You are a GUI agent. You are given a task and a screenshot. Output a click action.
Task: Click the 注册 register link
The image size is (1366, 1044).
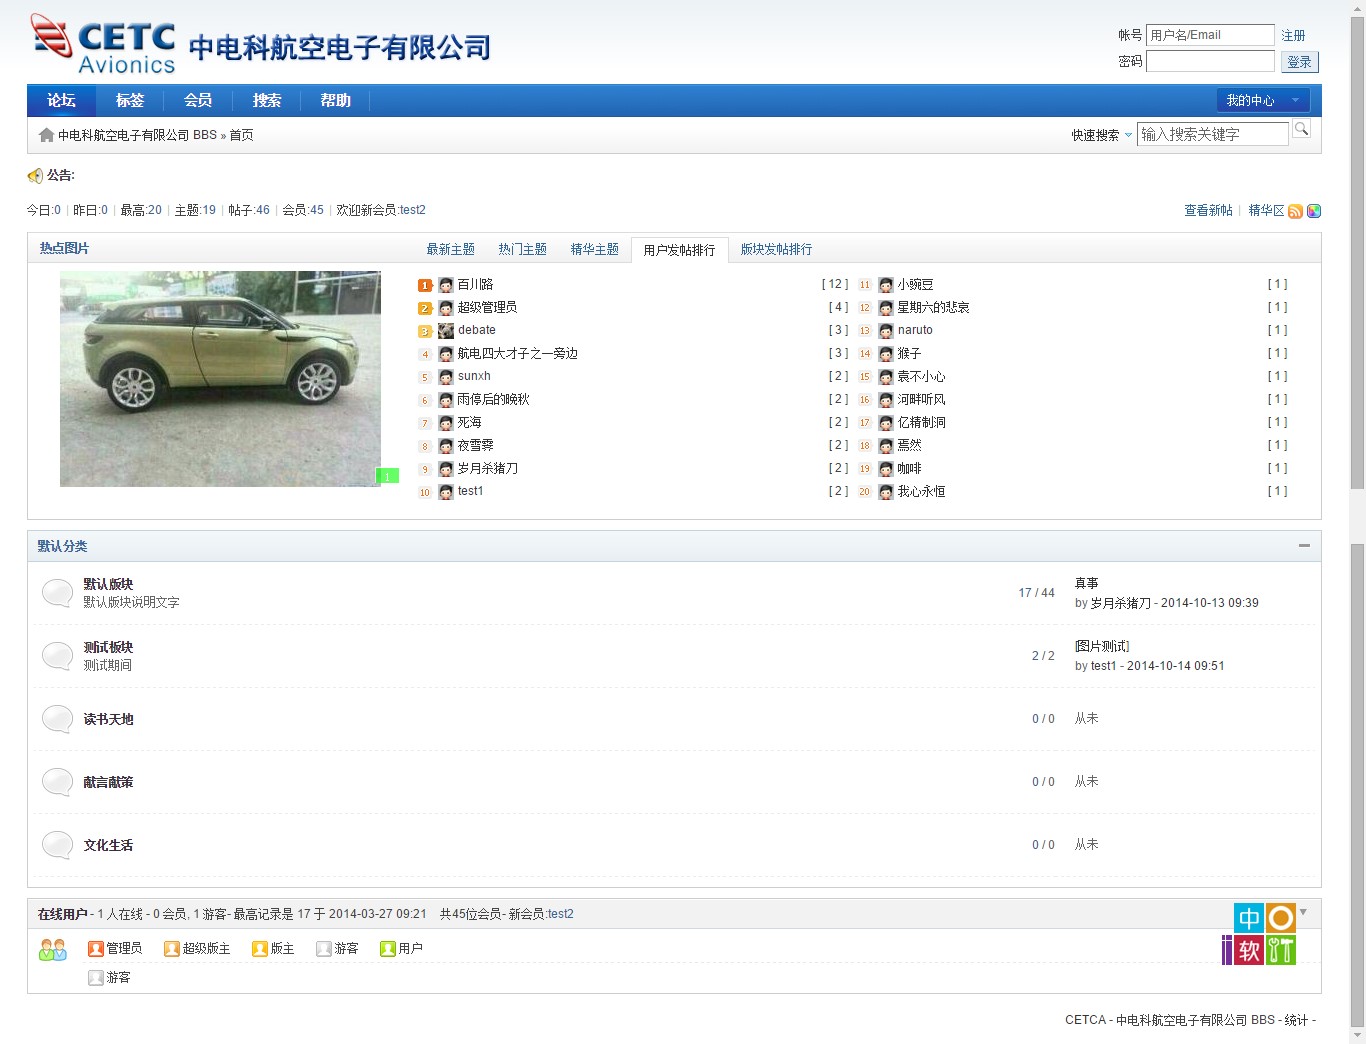click(1293, 35)
